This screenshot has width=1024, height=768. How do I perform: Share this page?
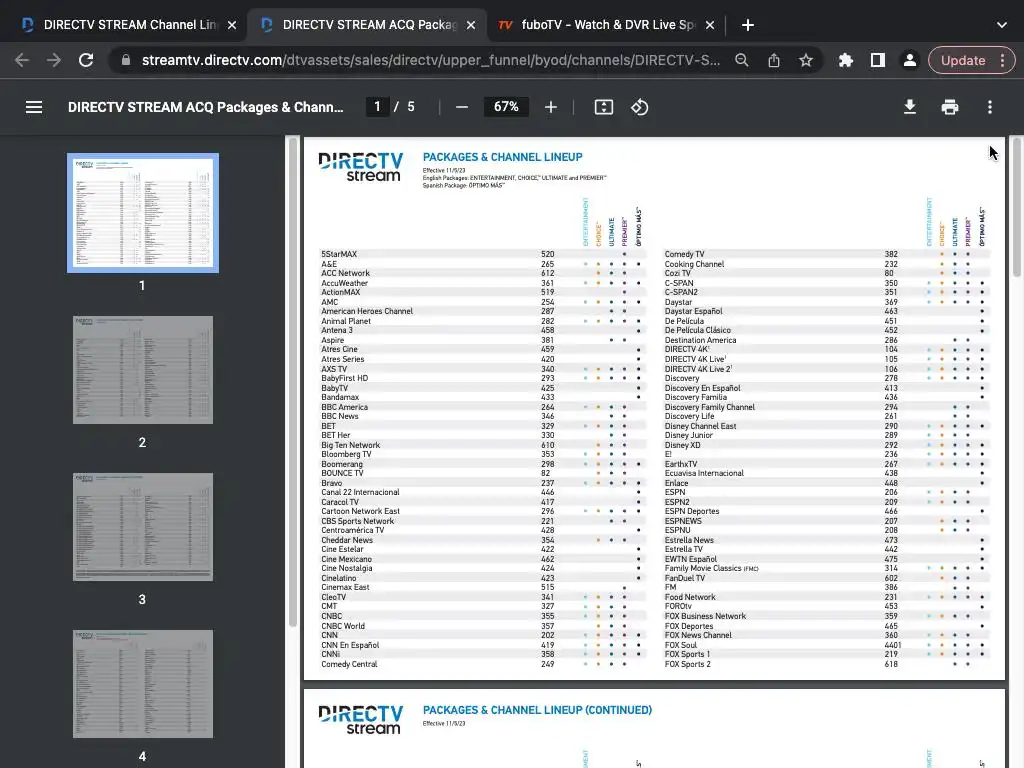point(774,60)
